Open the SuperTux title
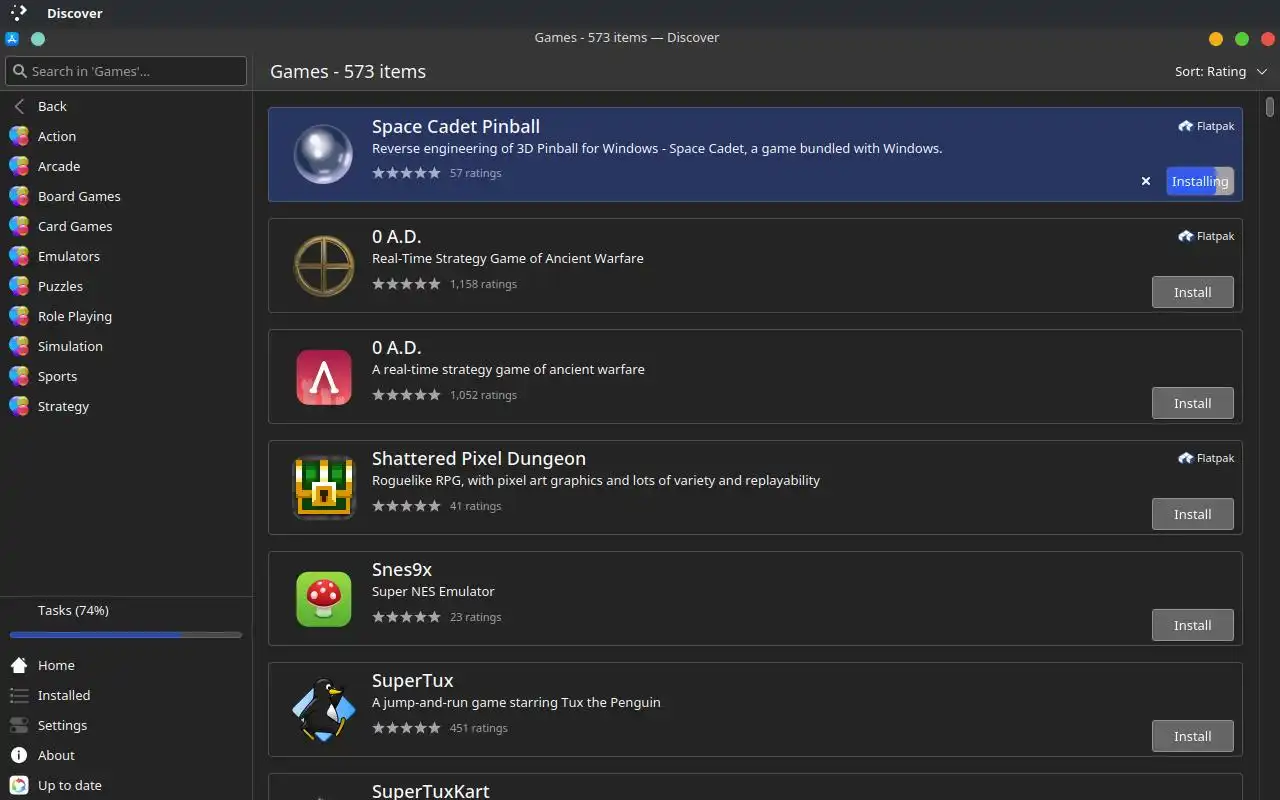This screenshot has width=1280, height=800. (x=412, y=680)
